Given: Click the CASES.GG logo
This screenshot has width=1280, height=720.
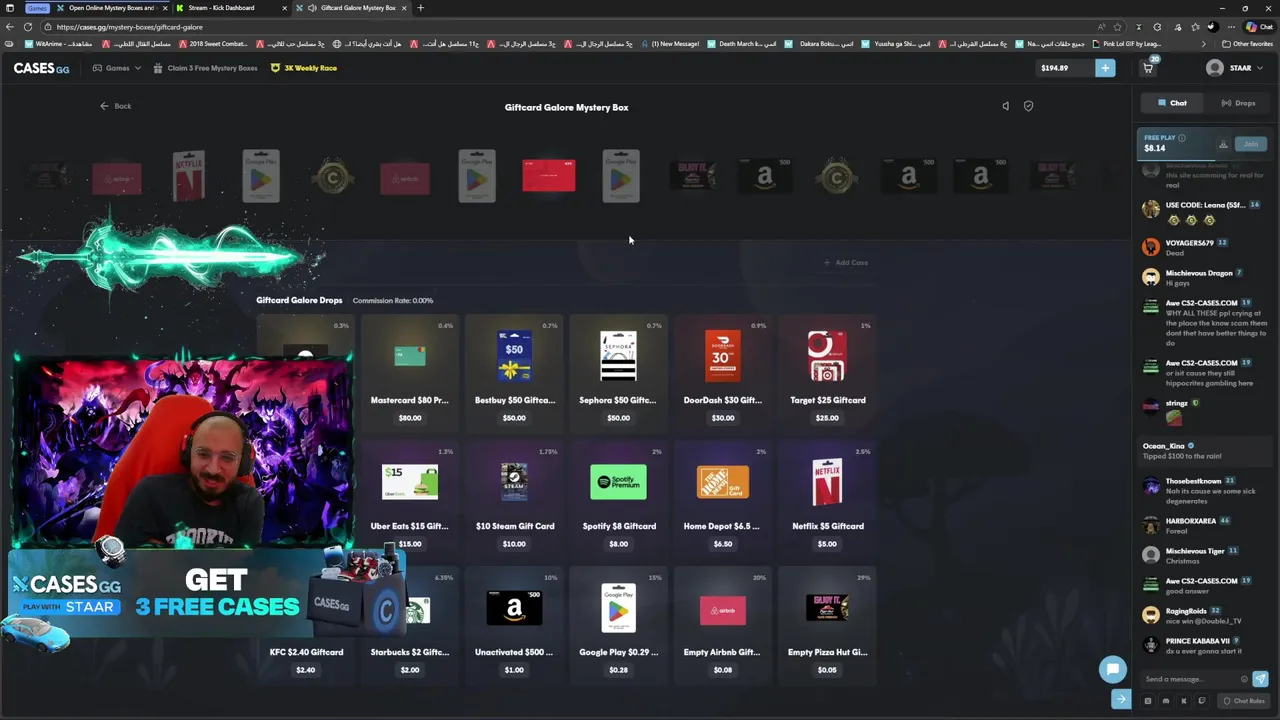Looking at the screenshot, I should tap(41, 68).
